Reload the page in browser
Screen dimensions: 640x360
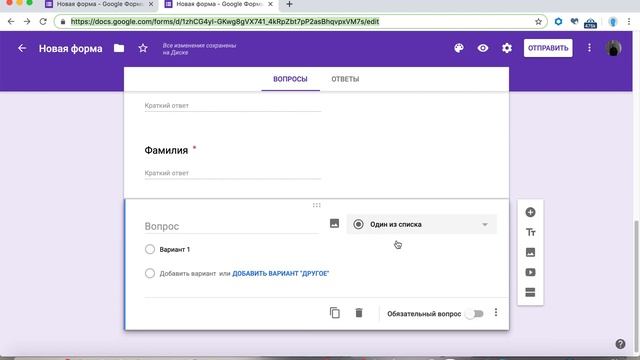click(43, 22)
